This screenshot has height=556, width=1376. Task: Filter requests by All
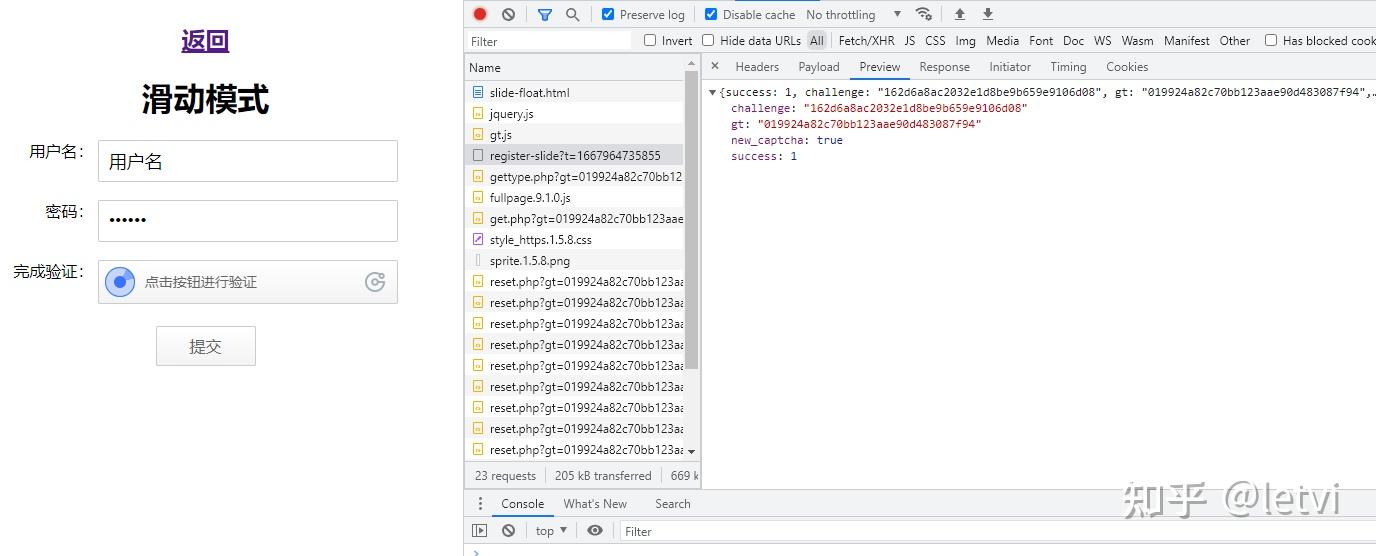coord(817,41)
